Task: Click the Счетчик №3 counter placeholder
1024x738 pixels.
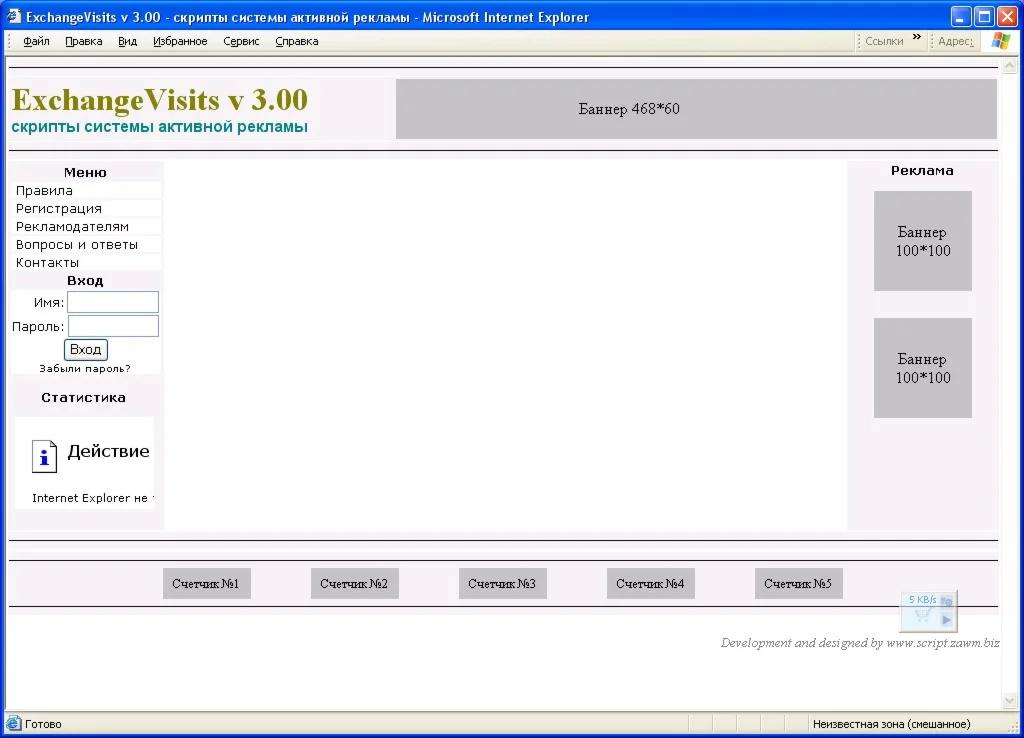Action: click(x=502, y=584)
